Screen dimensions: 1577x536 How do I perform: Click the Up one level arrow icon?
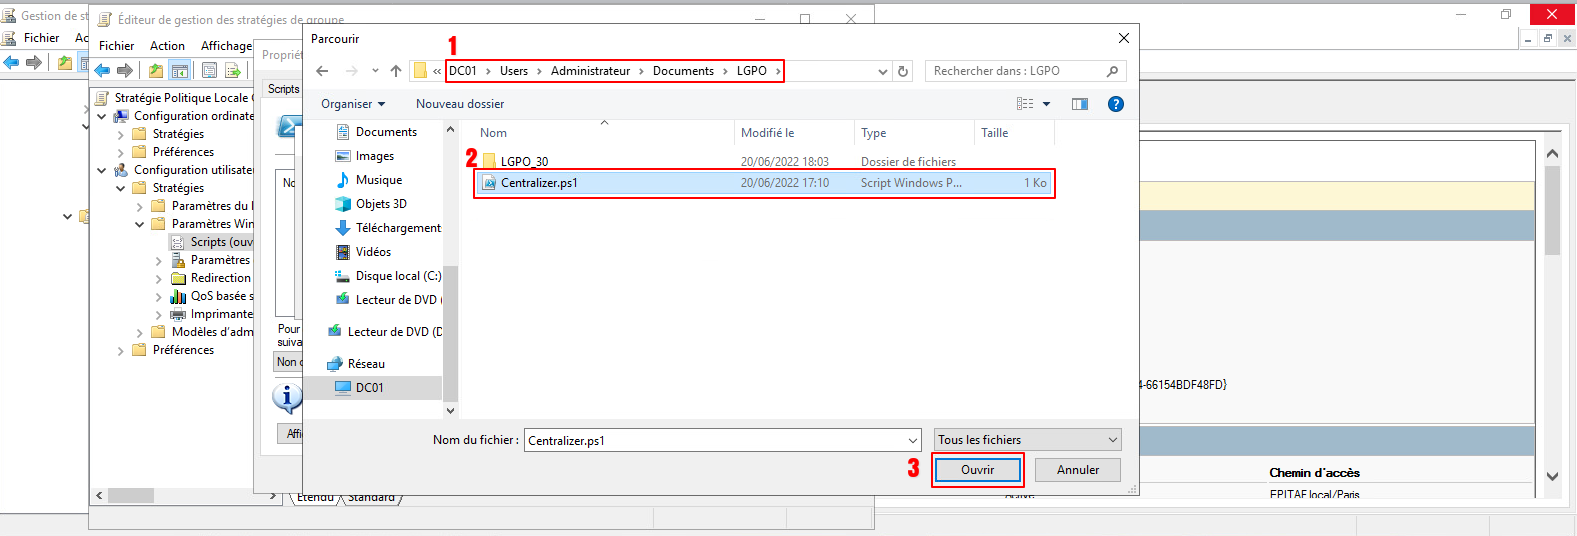tap(396, 71)
